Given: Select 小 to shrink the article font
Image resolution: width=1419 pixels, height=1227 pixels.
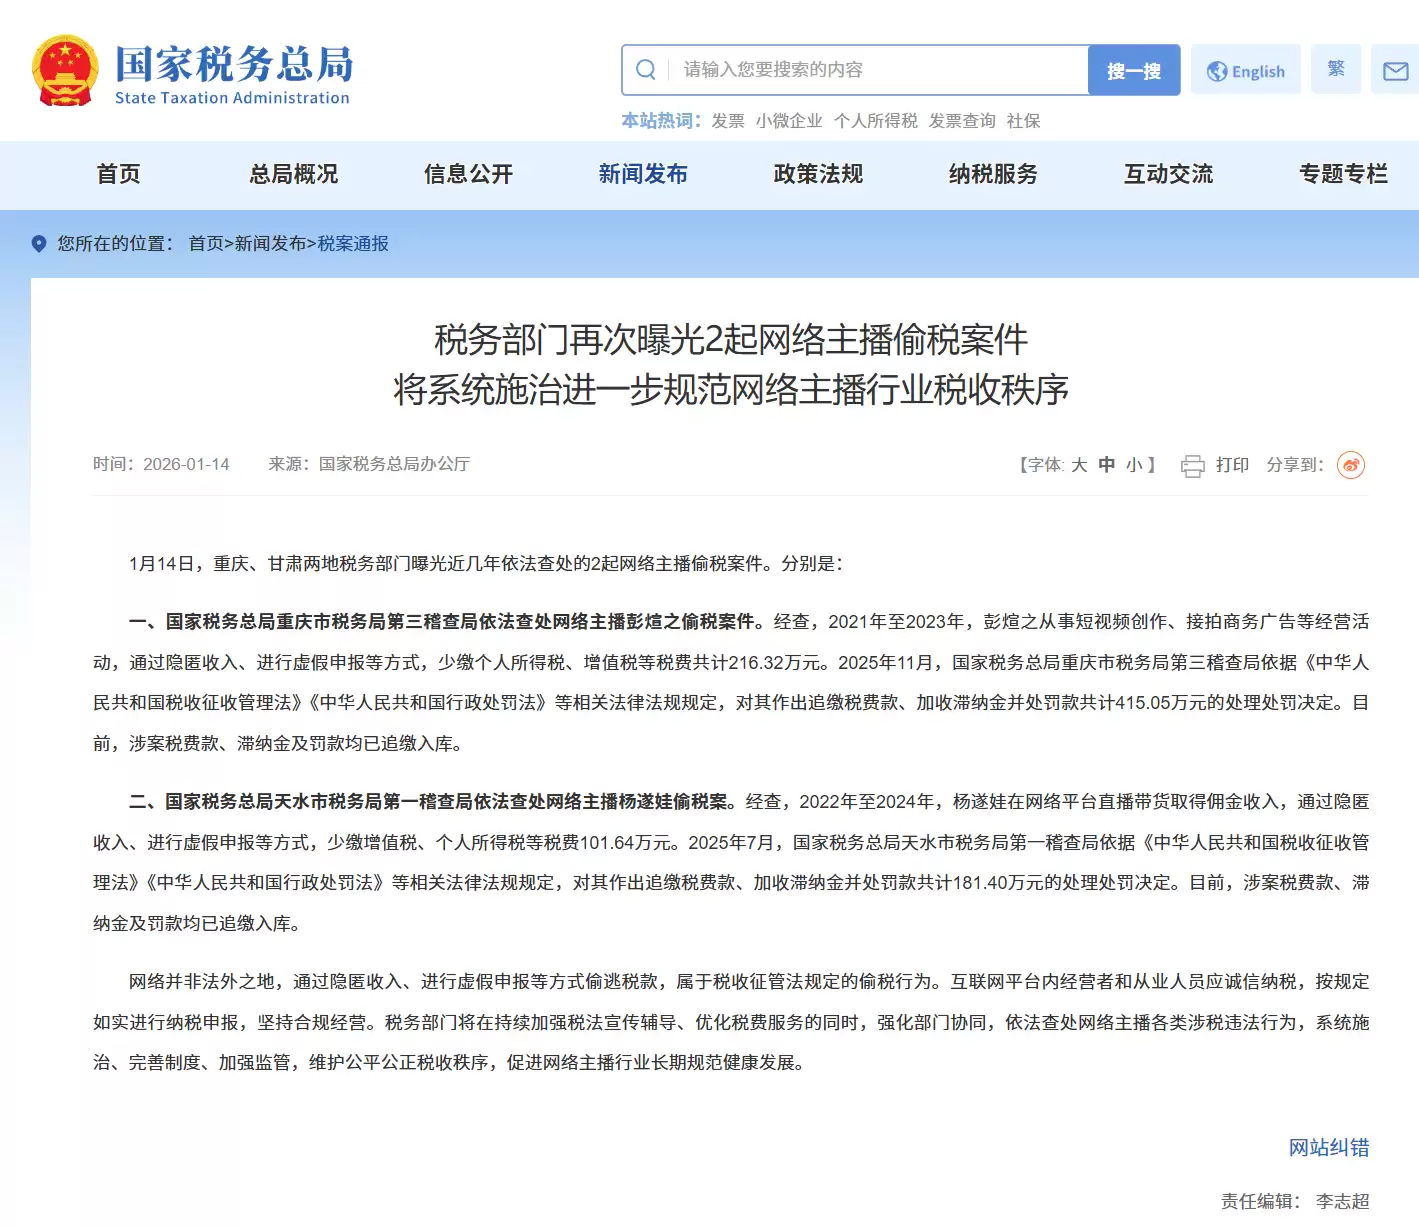Looking at the screenshot, I should point(1134,464).
